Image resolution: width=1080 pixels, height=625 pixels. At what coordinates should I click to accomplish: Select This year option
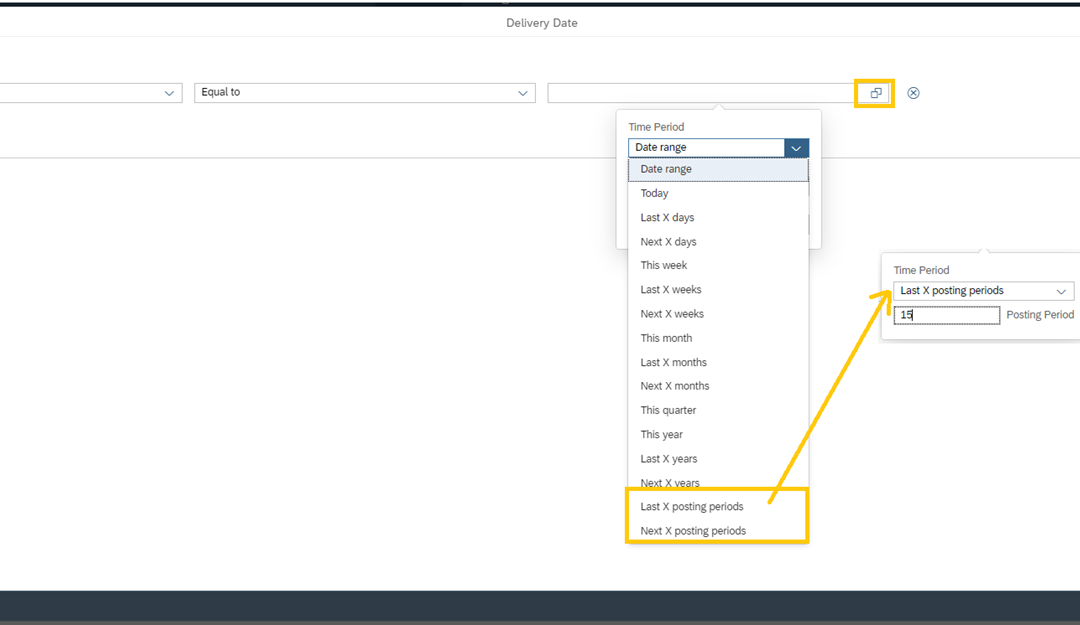(662, 434)
